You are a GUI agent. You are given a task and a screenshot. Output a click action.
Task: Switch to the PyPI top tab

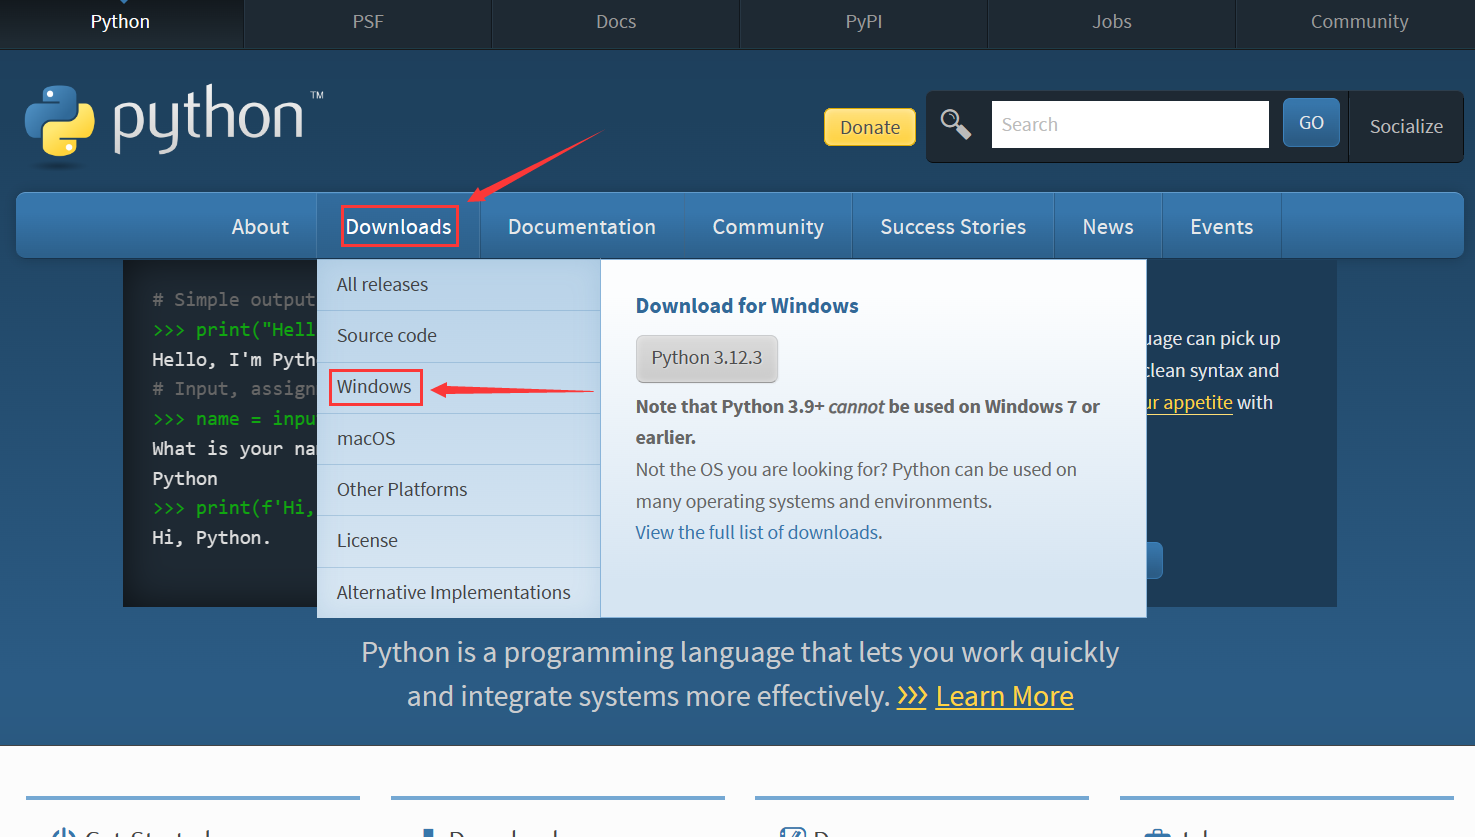[x=863, y=22]
